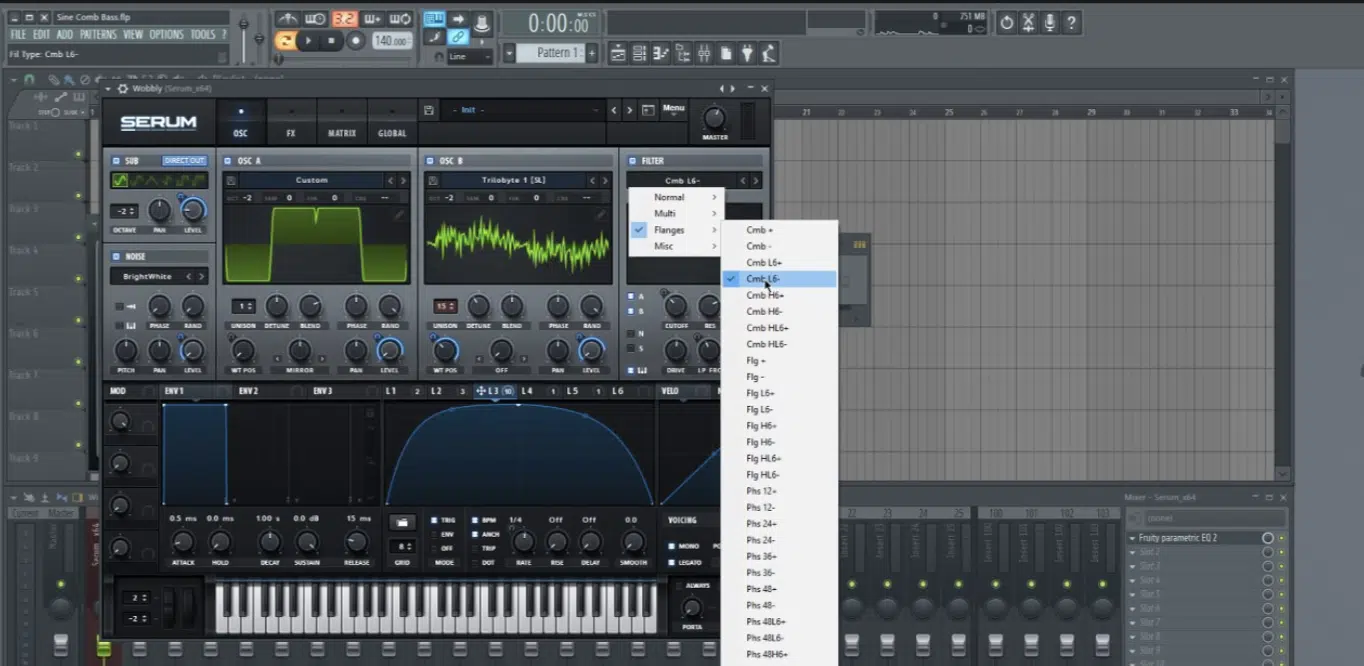Expand the Normal filter submenu
Viewport: 1364px width, 666px height.
[x=674, y=197]
